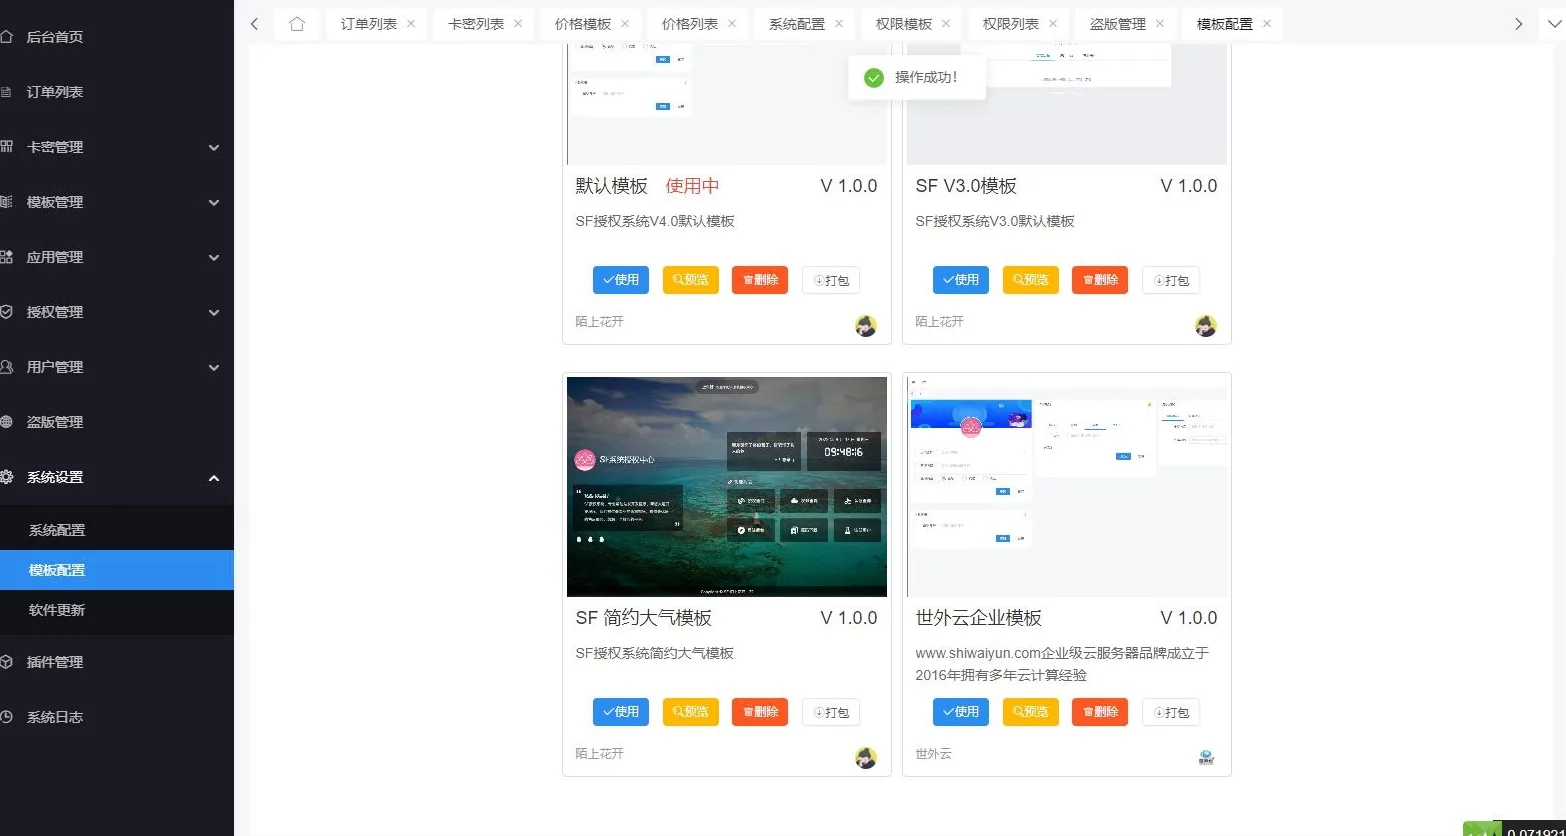Close the 价格模板 tab
1566x836 pixels.
point(624,23)
